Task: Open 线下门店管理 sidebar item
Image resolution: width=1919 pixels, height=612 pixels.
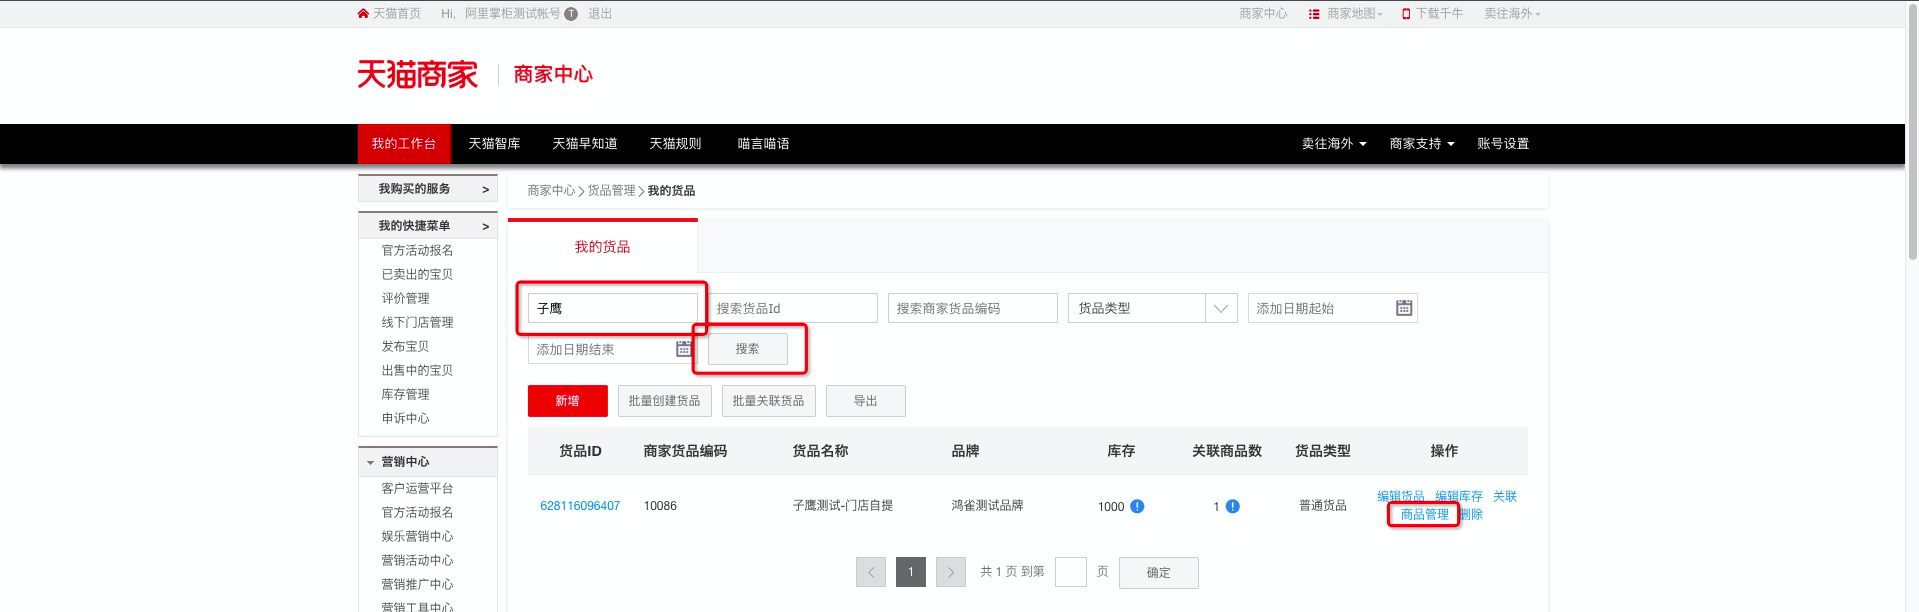Action: (417, 323)
